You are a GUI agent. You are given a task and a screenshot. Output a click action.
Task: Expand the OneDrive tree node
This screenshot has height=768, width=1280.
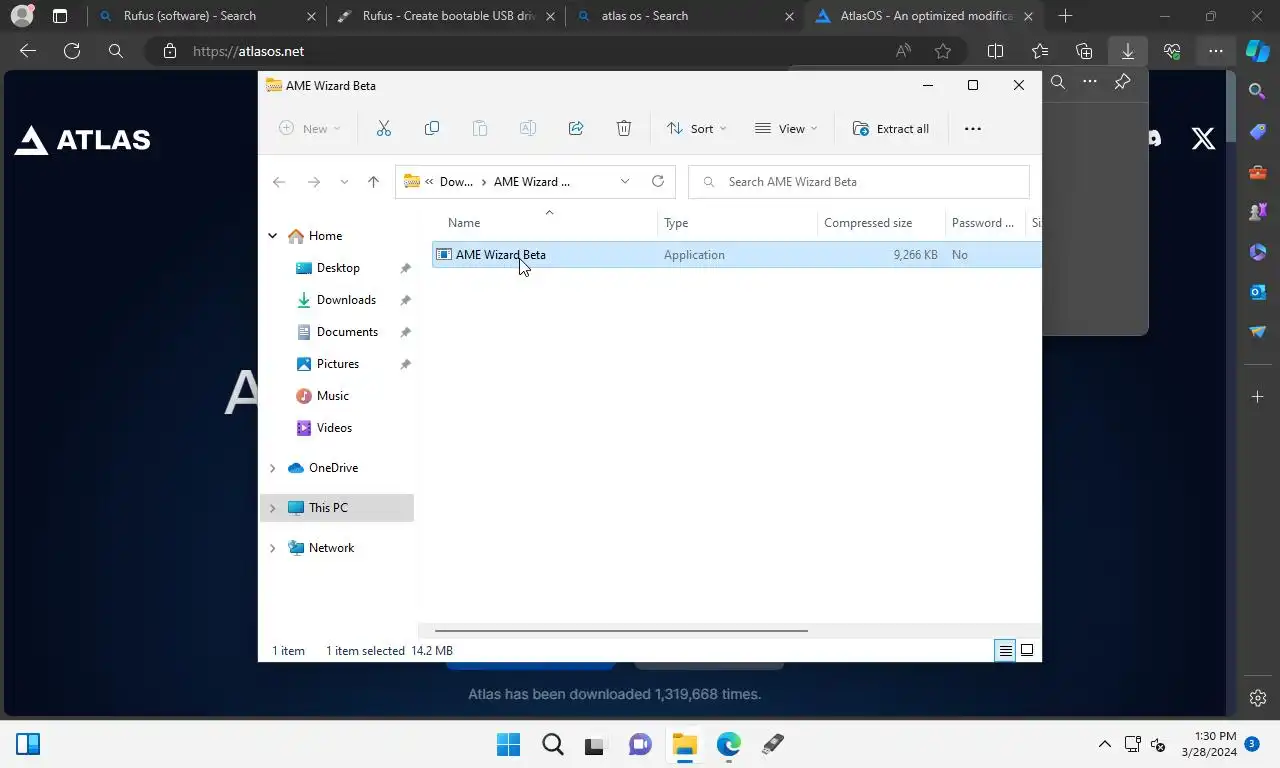(272, 468)
